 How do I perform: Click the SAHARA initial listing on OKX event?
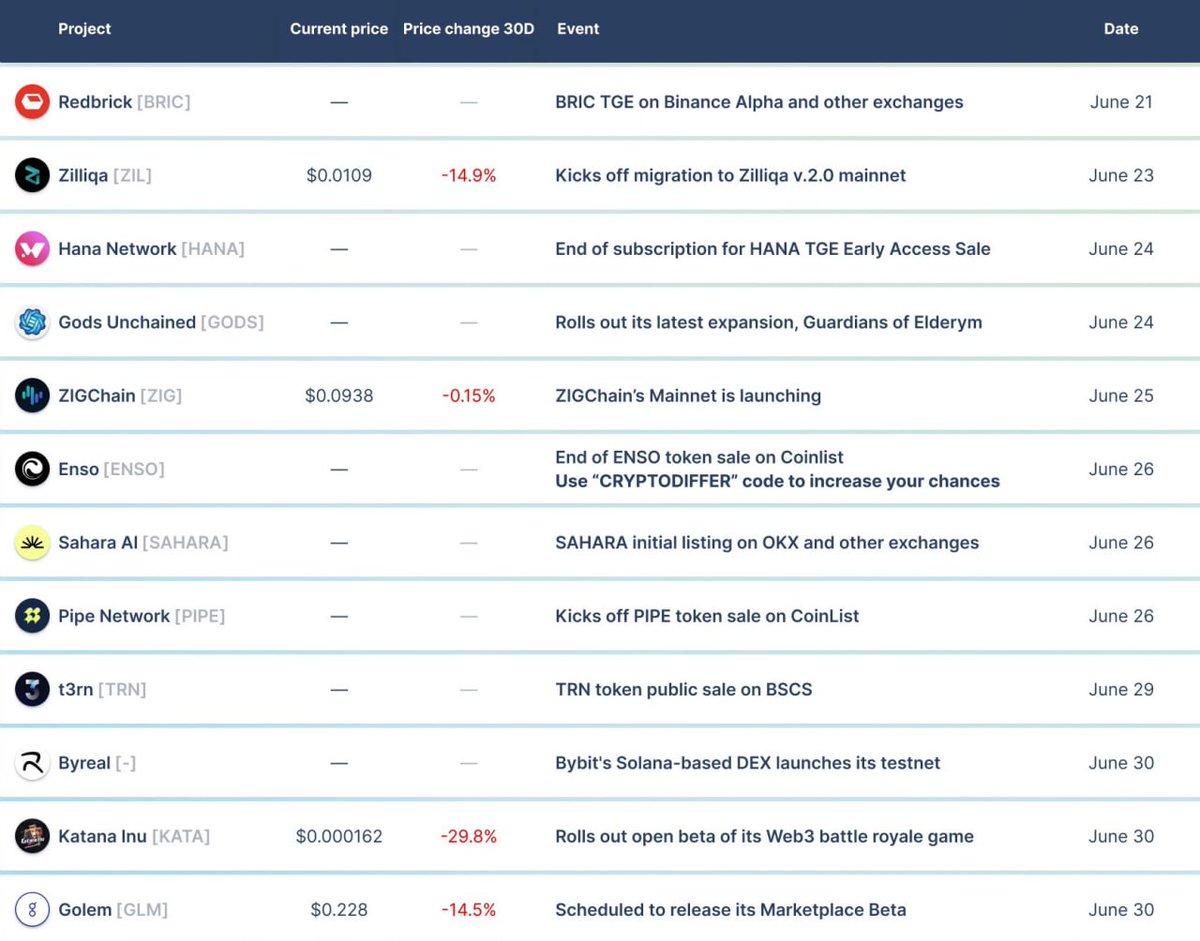(767, 543)
